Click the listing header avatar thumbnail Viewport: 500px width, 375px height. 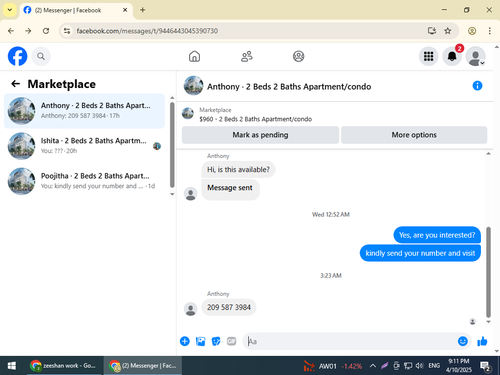tap(193, 86)
